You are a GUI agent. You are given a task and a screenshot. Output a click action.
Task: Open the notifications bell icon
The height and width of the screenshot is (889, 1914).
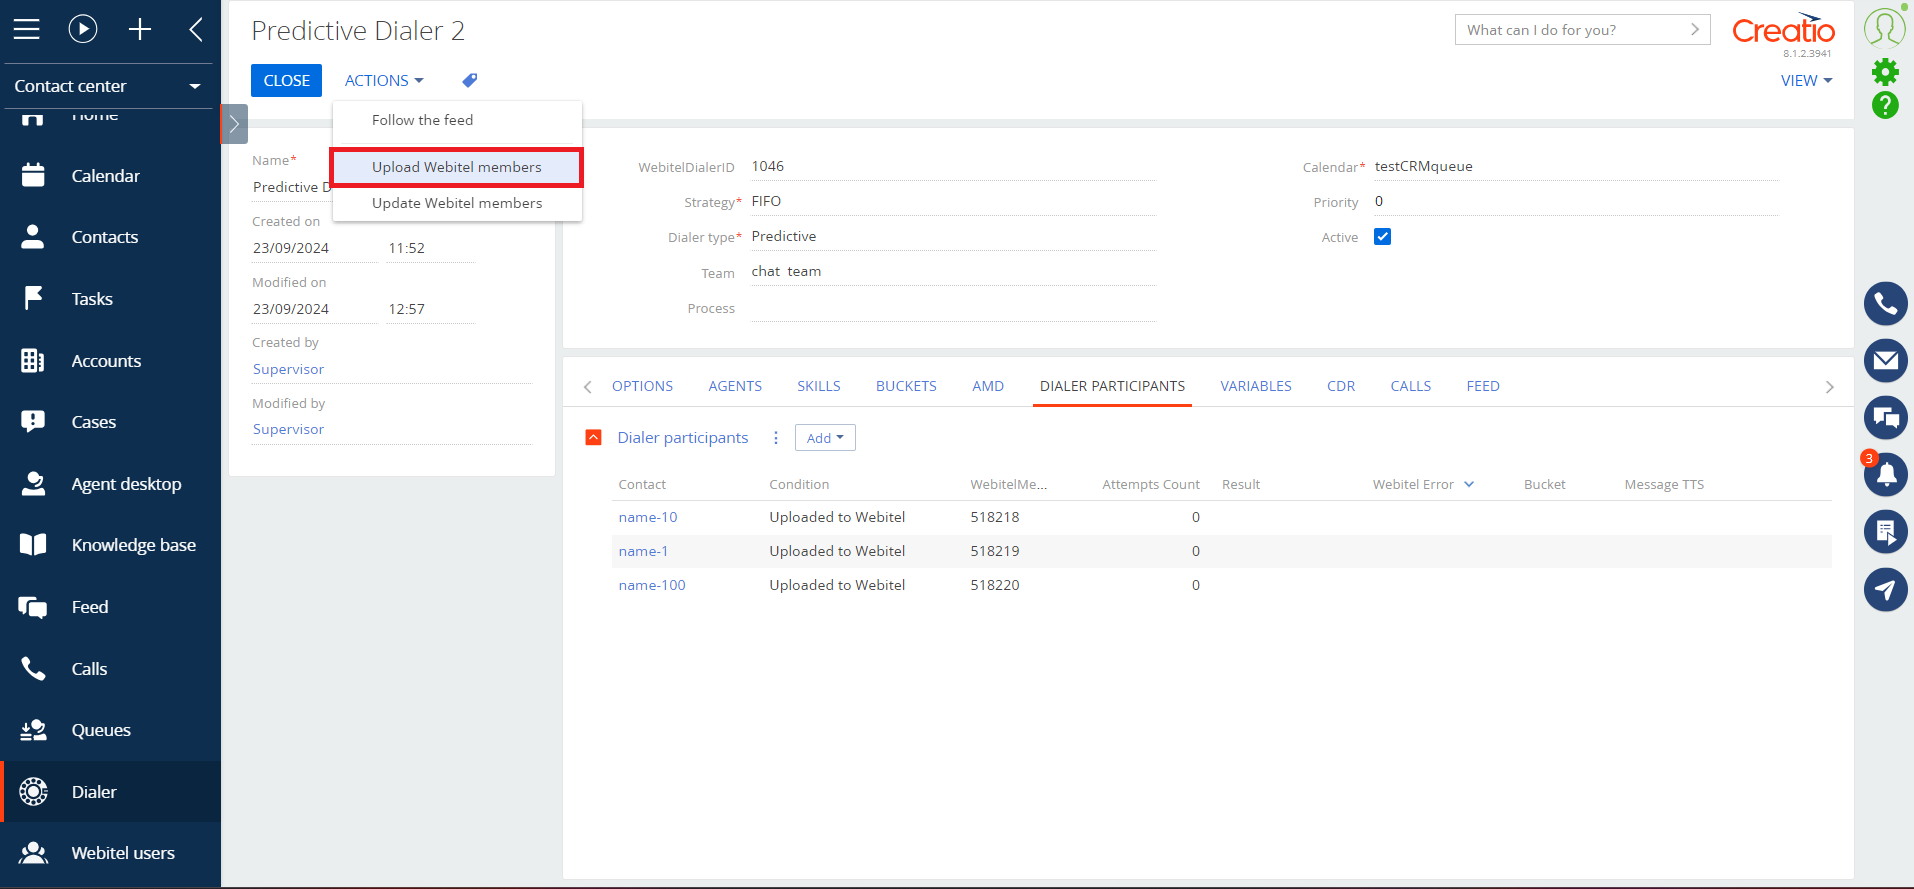(1886, 474)
